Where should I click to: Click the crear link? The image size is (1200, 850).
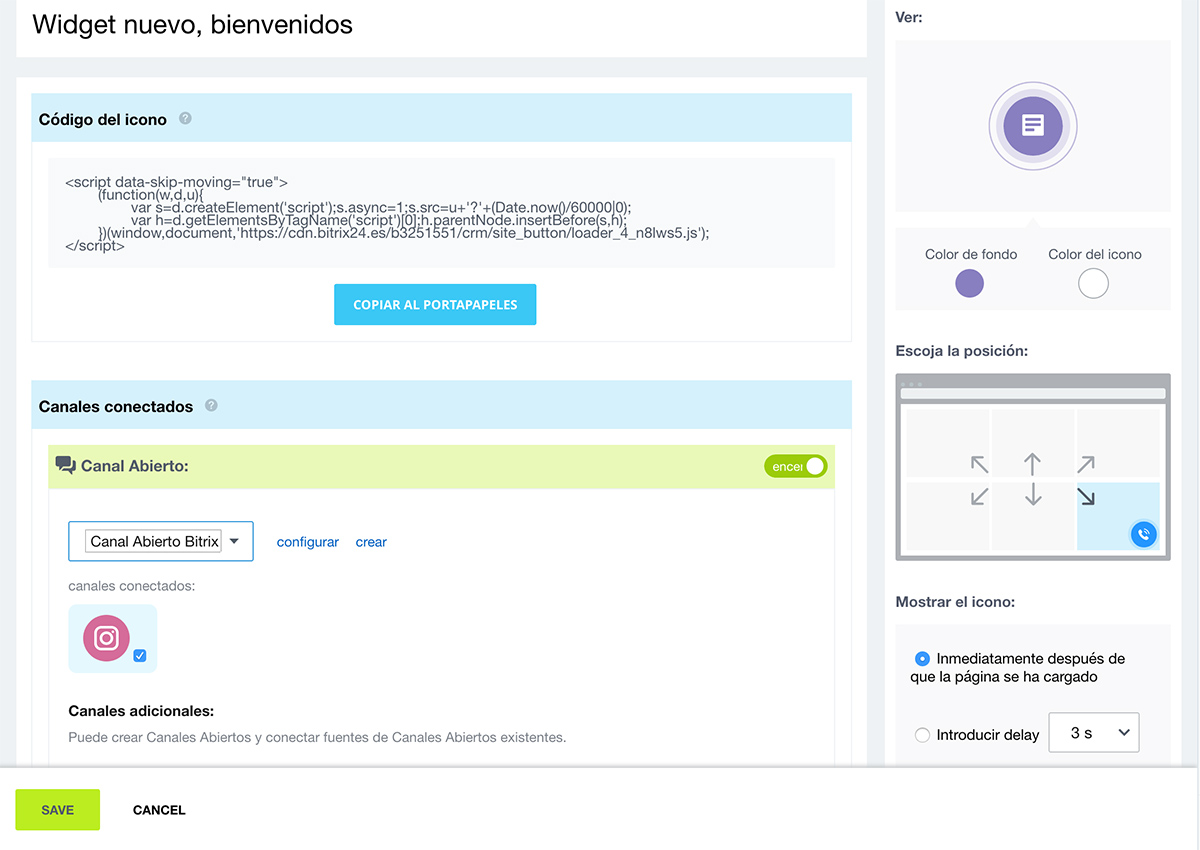[371, 542]
